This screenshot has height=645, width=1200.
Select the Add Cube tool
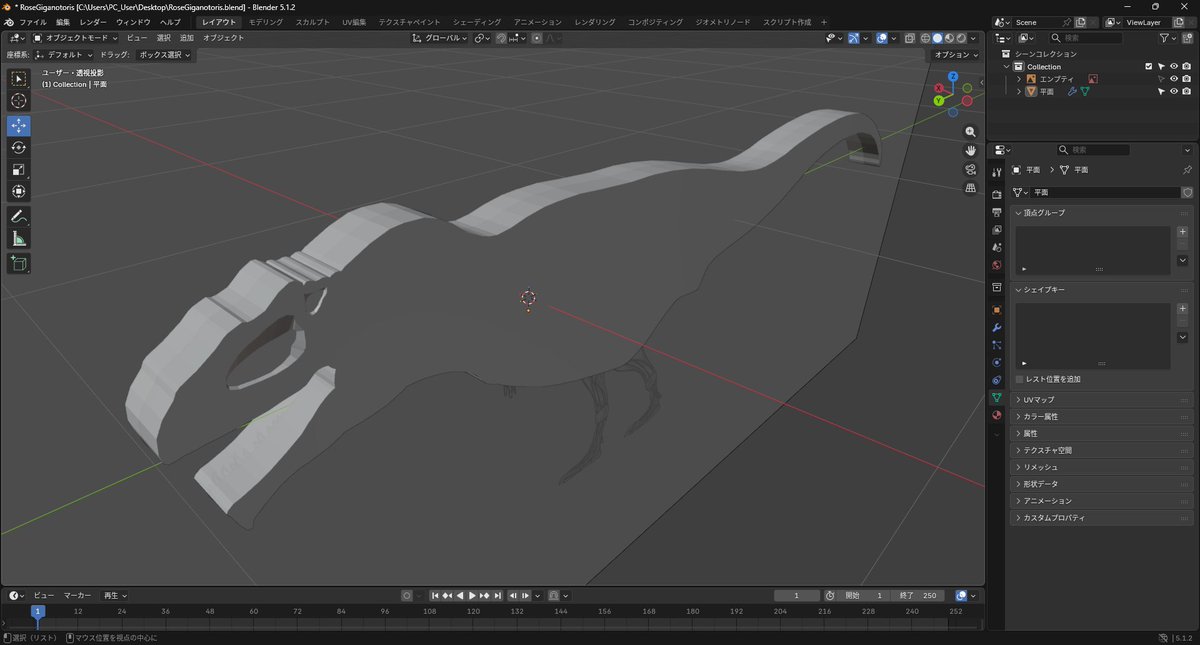tap(19, 263)
